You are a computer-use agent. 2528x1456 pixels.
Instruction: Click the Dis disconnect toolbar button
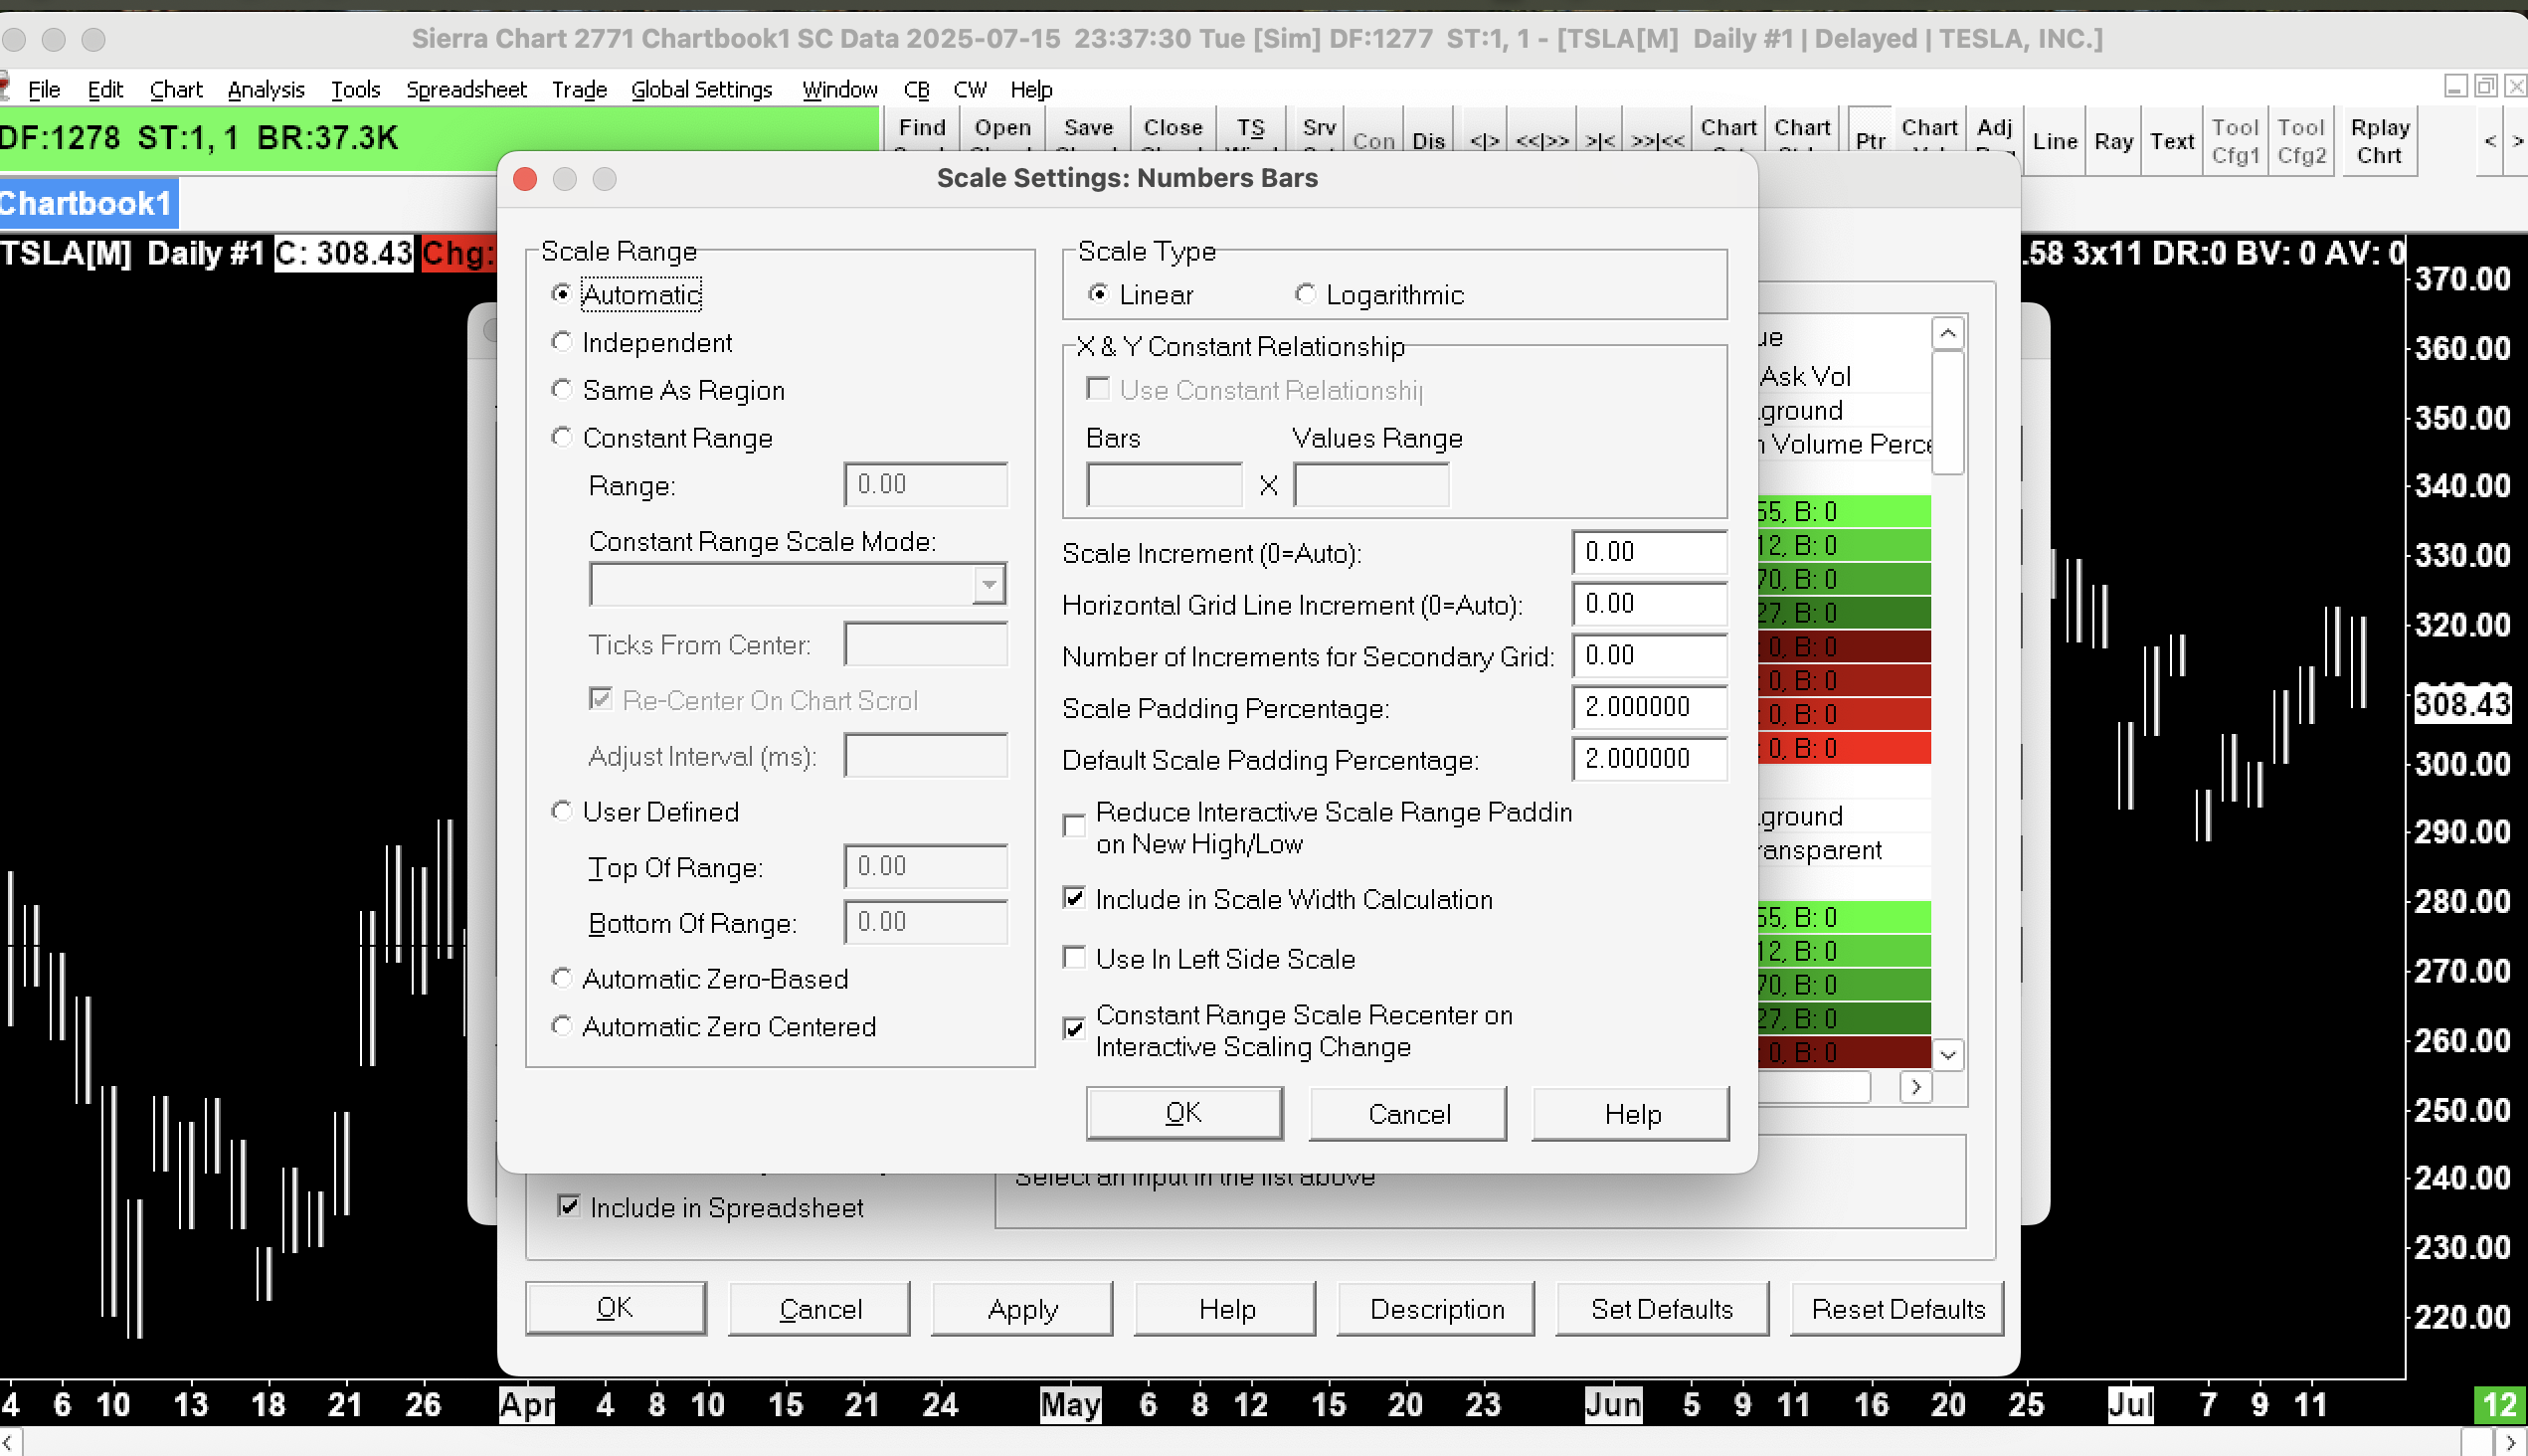point(1428,142)
